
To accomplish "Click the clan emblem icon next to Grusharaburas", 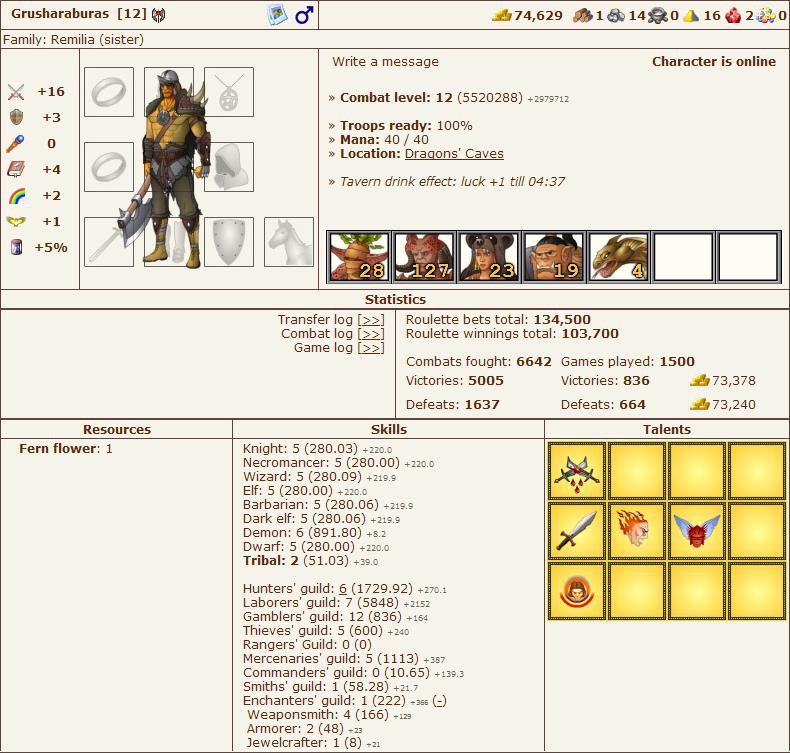I will pyautogui.click(x=158, y=15).
